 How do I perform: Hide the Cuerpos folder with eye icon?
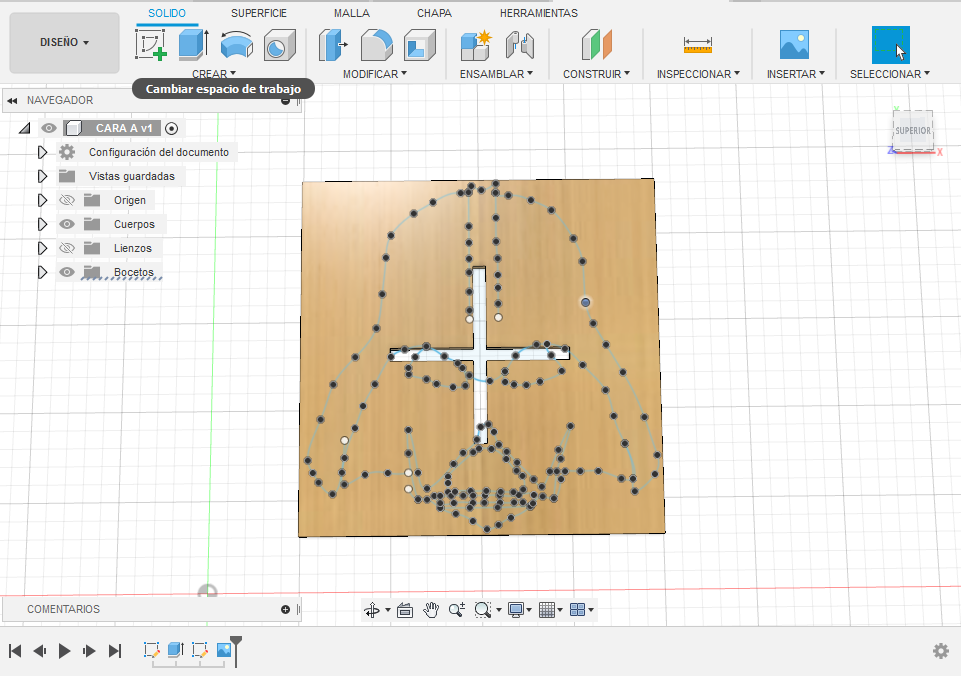(x=67, y=224)
